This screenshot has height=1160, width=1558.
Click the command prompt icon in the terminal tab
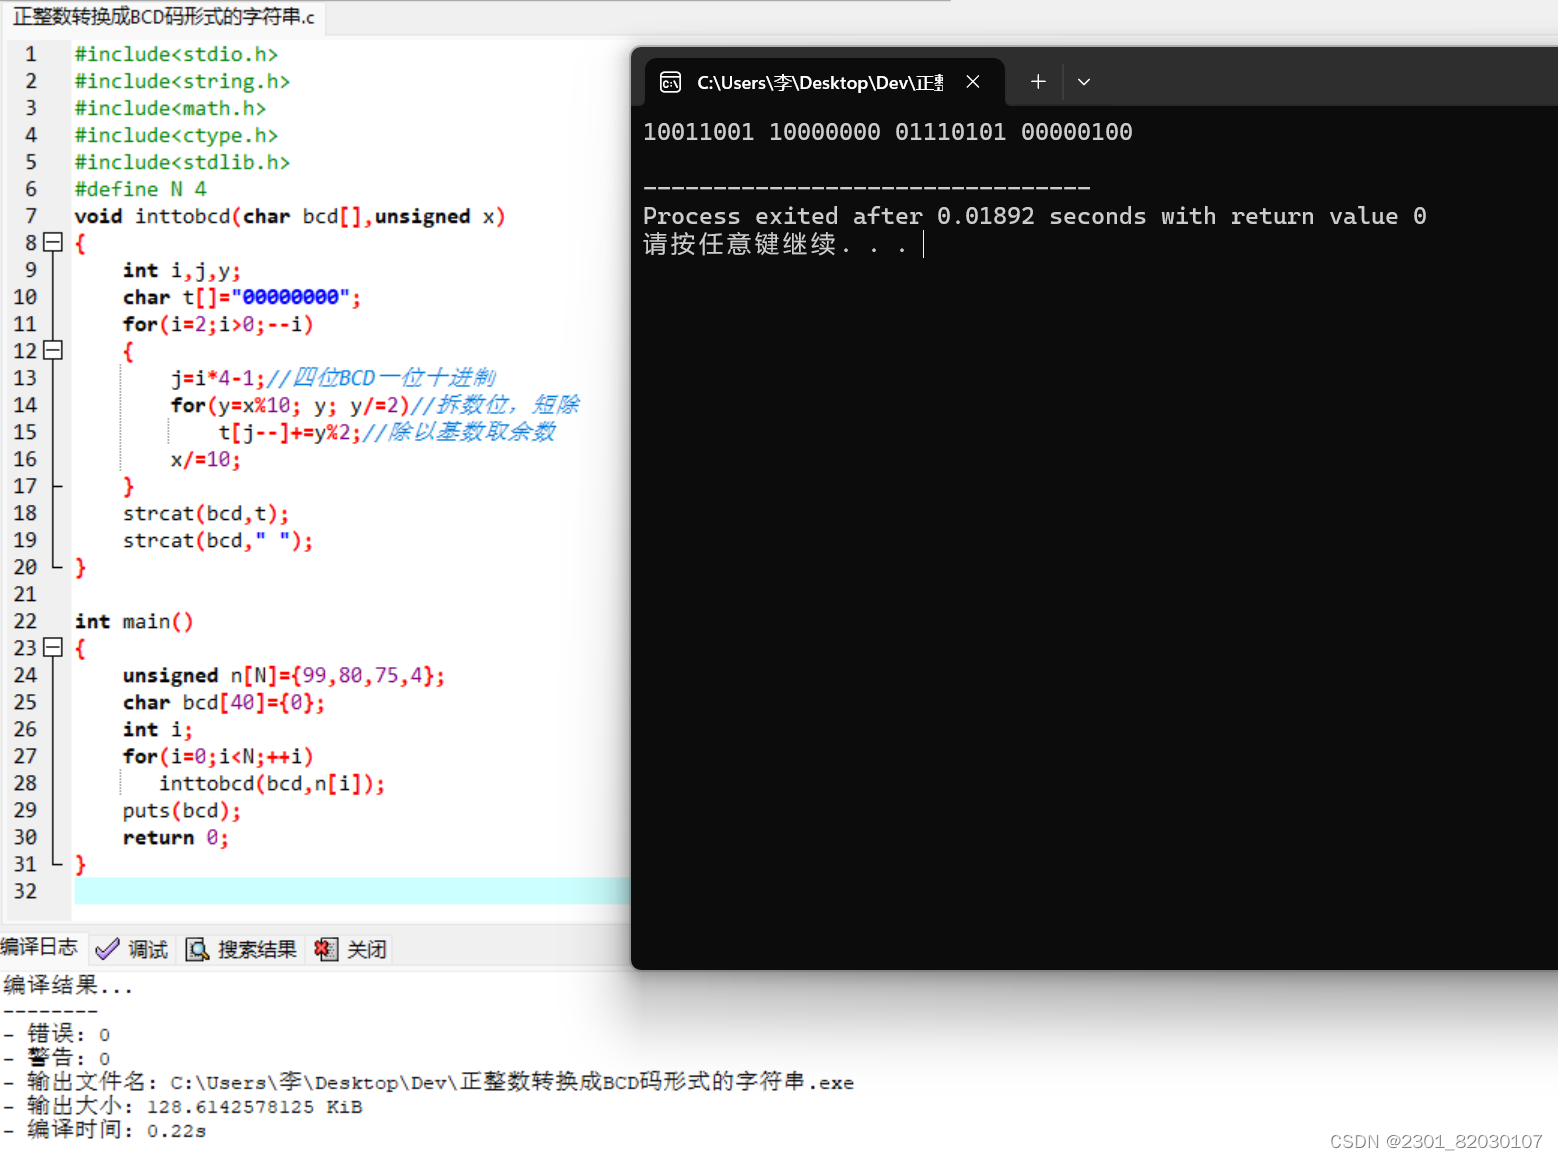670,81
